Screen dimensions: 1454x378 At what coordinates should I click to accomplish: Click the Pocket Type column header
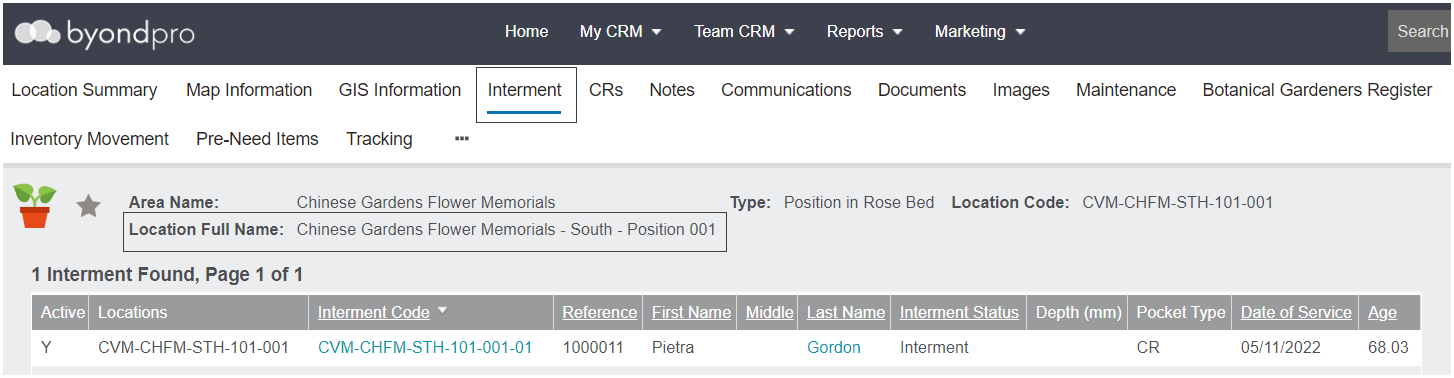pyautogui.click(x=1181, y=312)
